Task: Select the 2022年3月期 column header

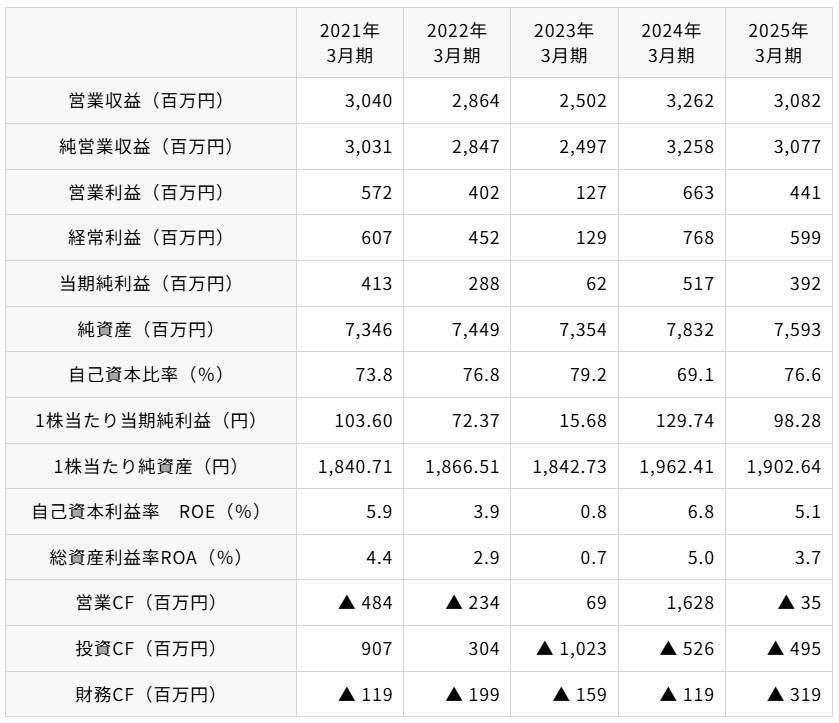Action: [456, 43]
